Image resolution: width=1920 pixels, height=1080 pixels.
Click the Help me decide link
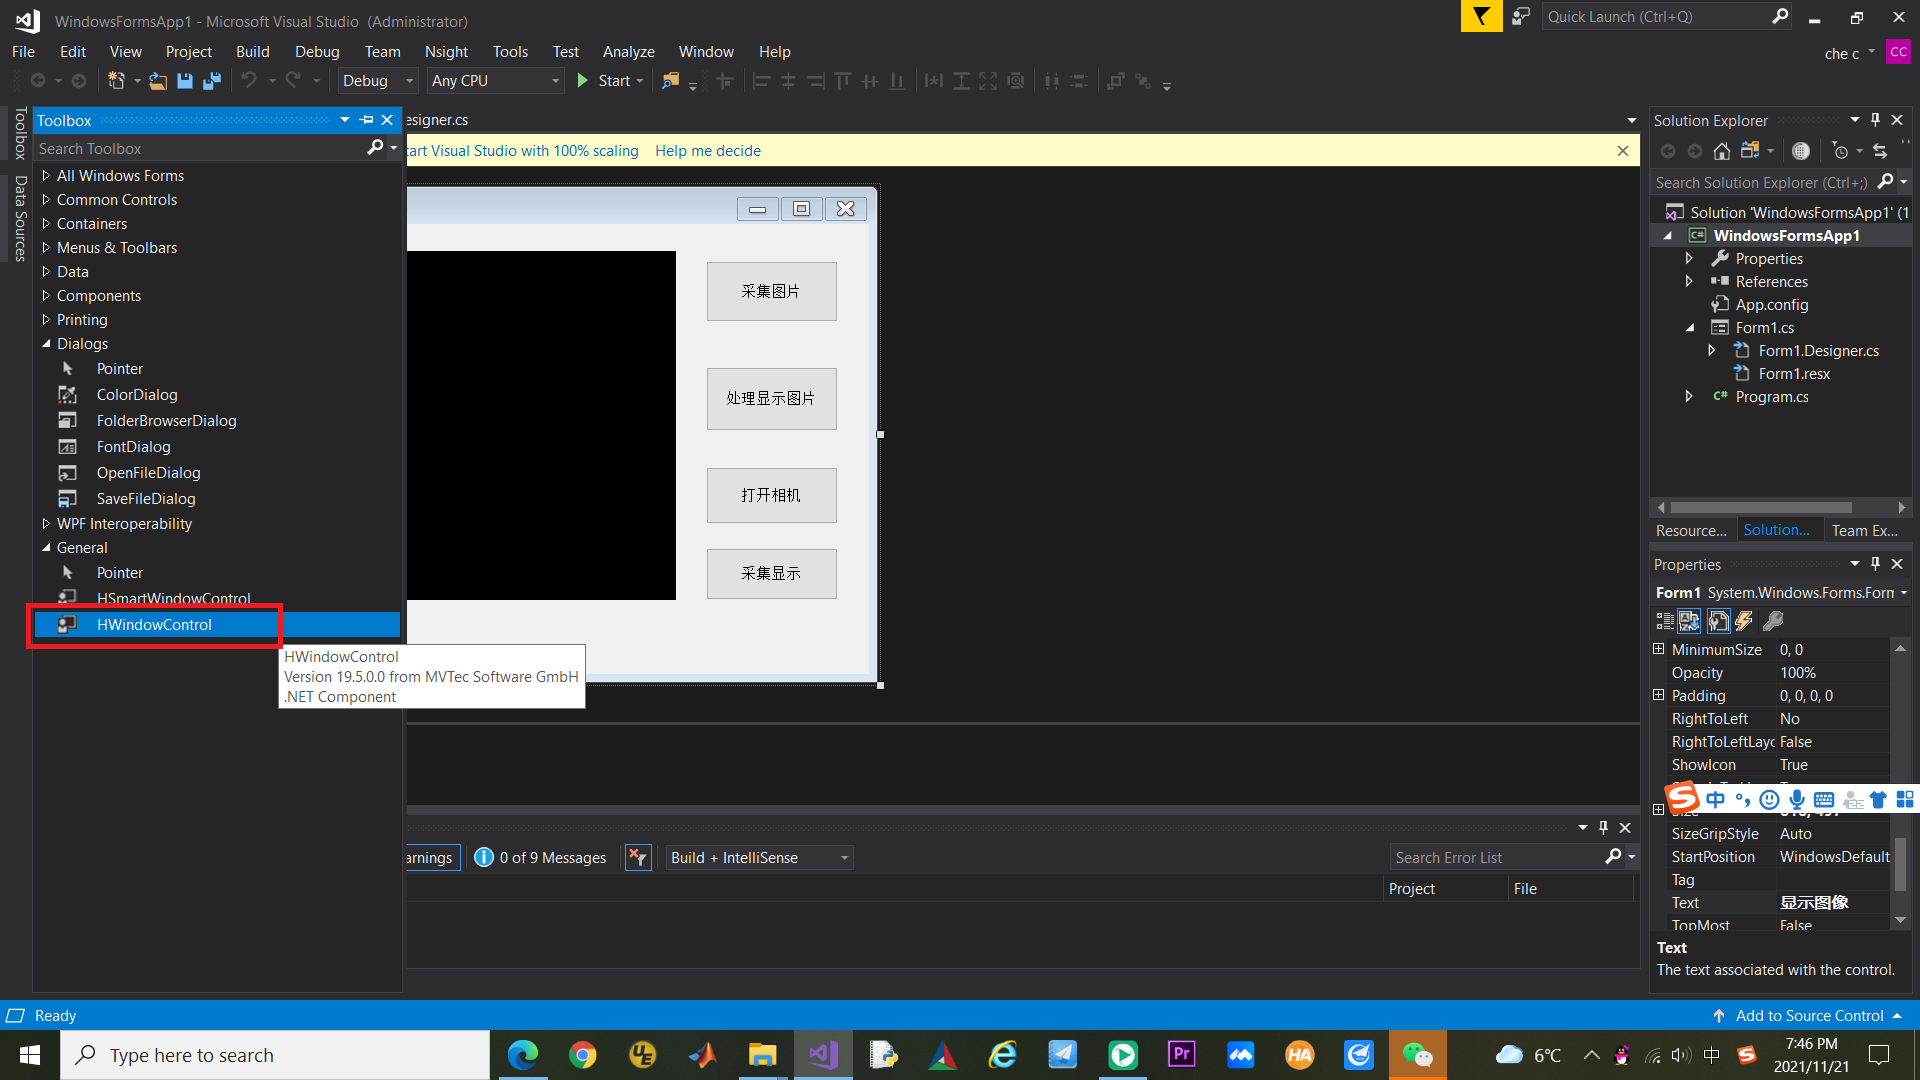pyautogui.click(x=708, y=151)
